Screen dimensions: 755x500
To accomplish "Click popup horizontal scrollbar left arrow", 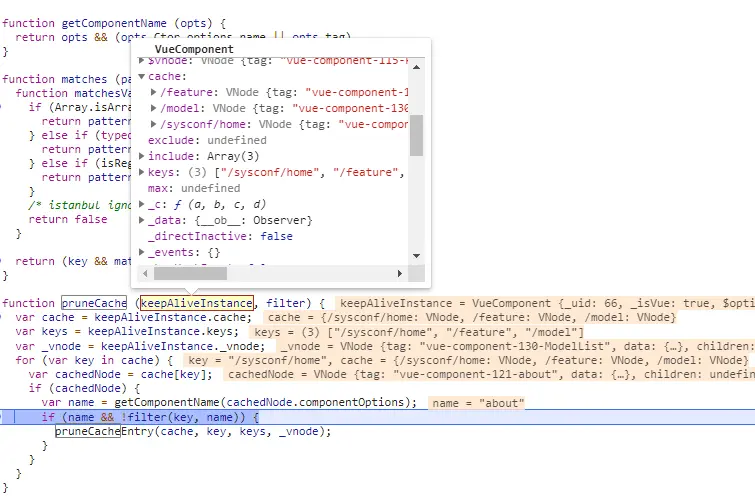I will 145,274.
